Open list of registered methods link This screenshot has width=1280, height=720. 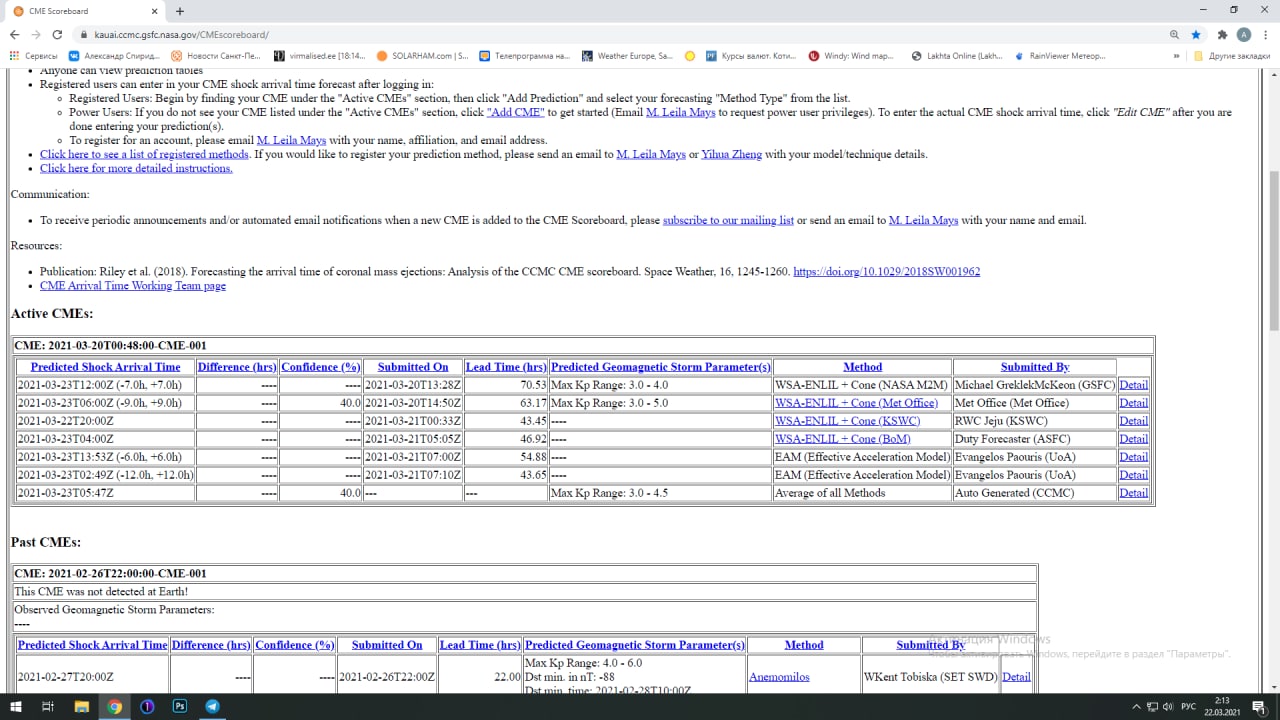(145, 155)
